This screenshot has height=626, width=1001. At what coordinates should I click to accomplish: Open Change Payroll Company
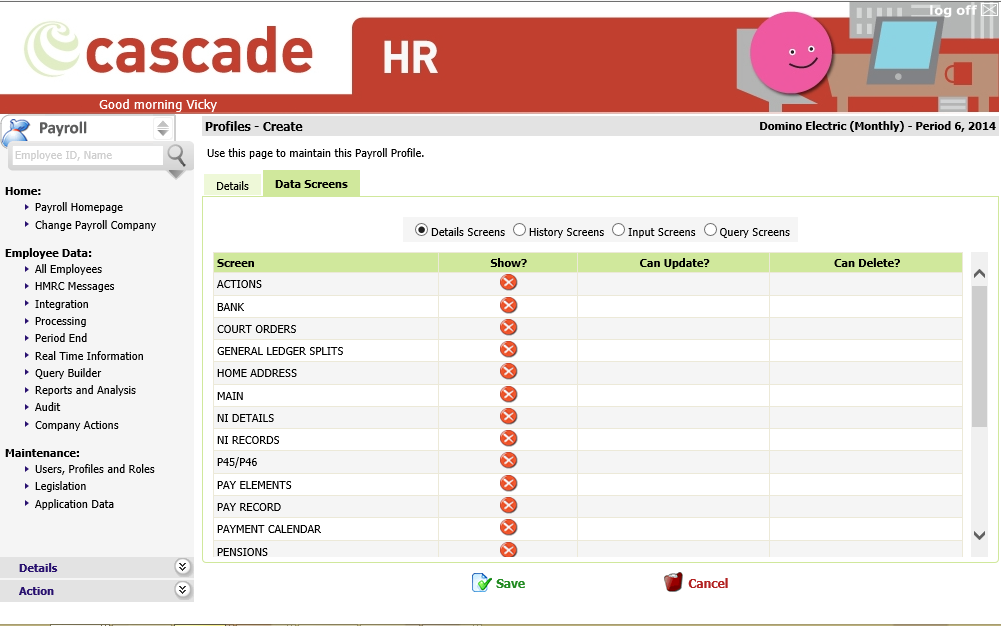pyautogui.click(x=95, y=225)
